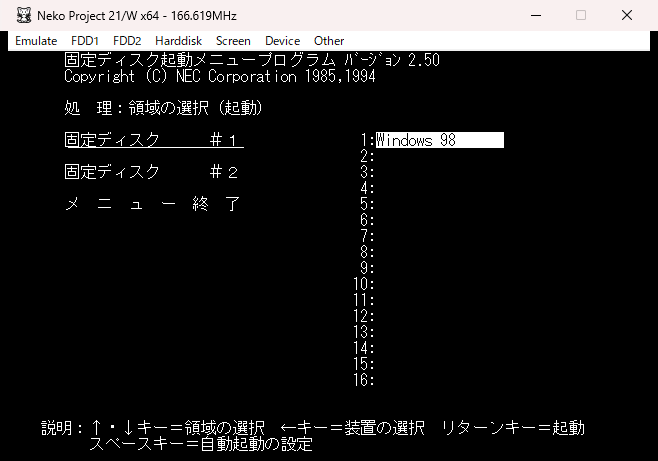Click partition slot 12: label

(x=363, y=316)
